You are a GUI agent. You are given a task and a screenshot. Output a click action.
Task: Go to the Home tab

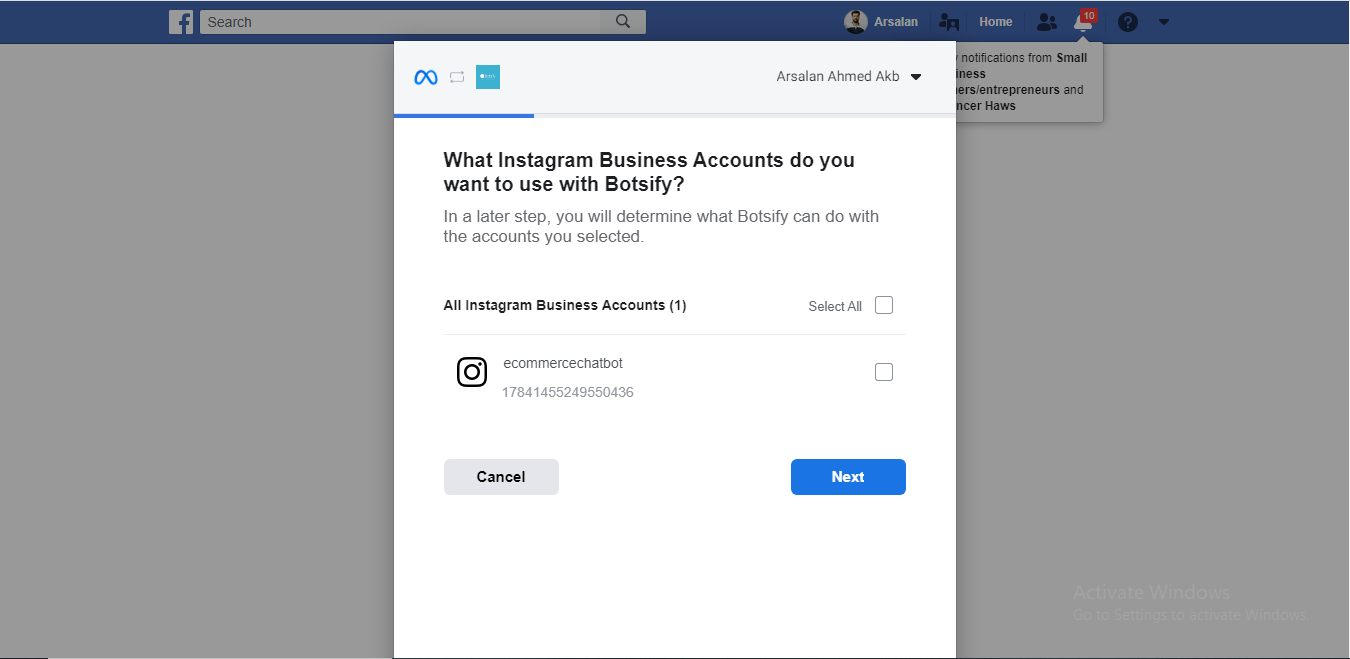click(995, 22)
